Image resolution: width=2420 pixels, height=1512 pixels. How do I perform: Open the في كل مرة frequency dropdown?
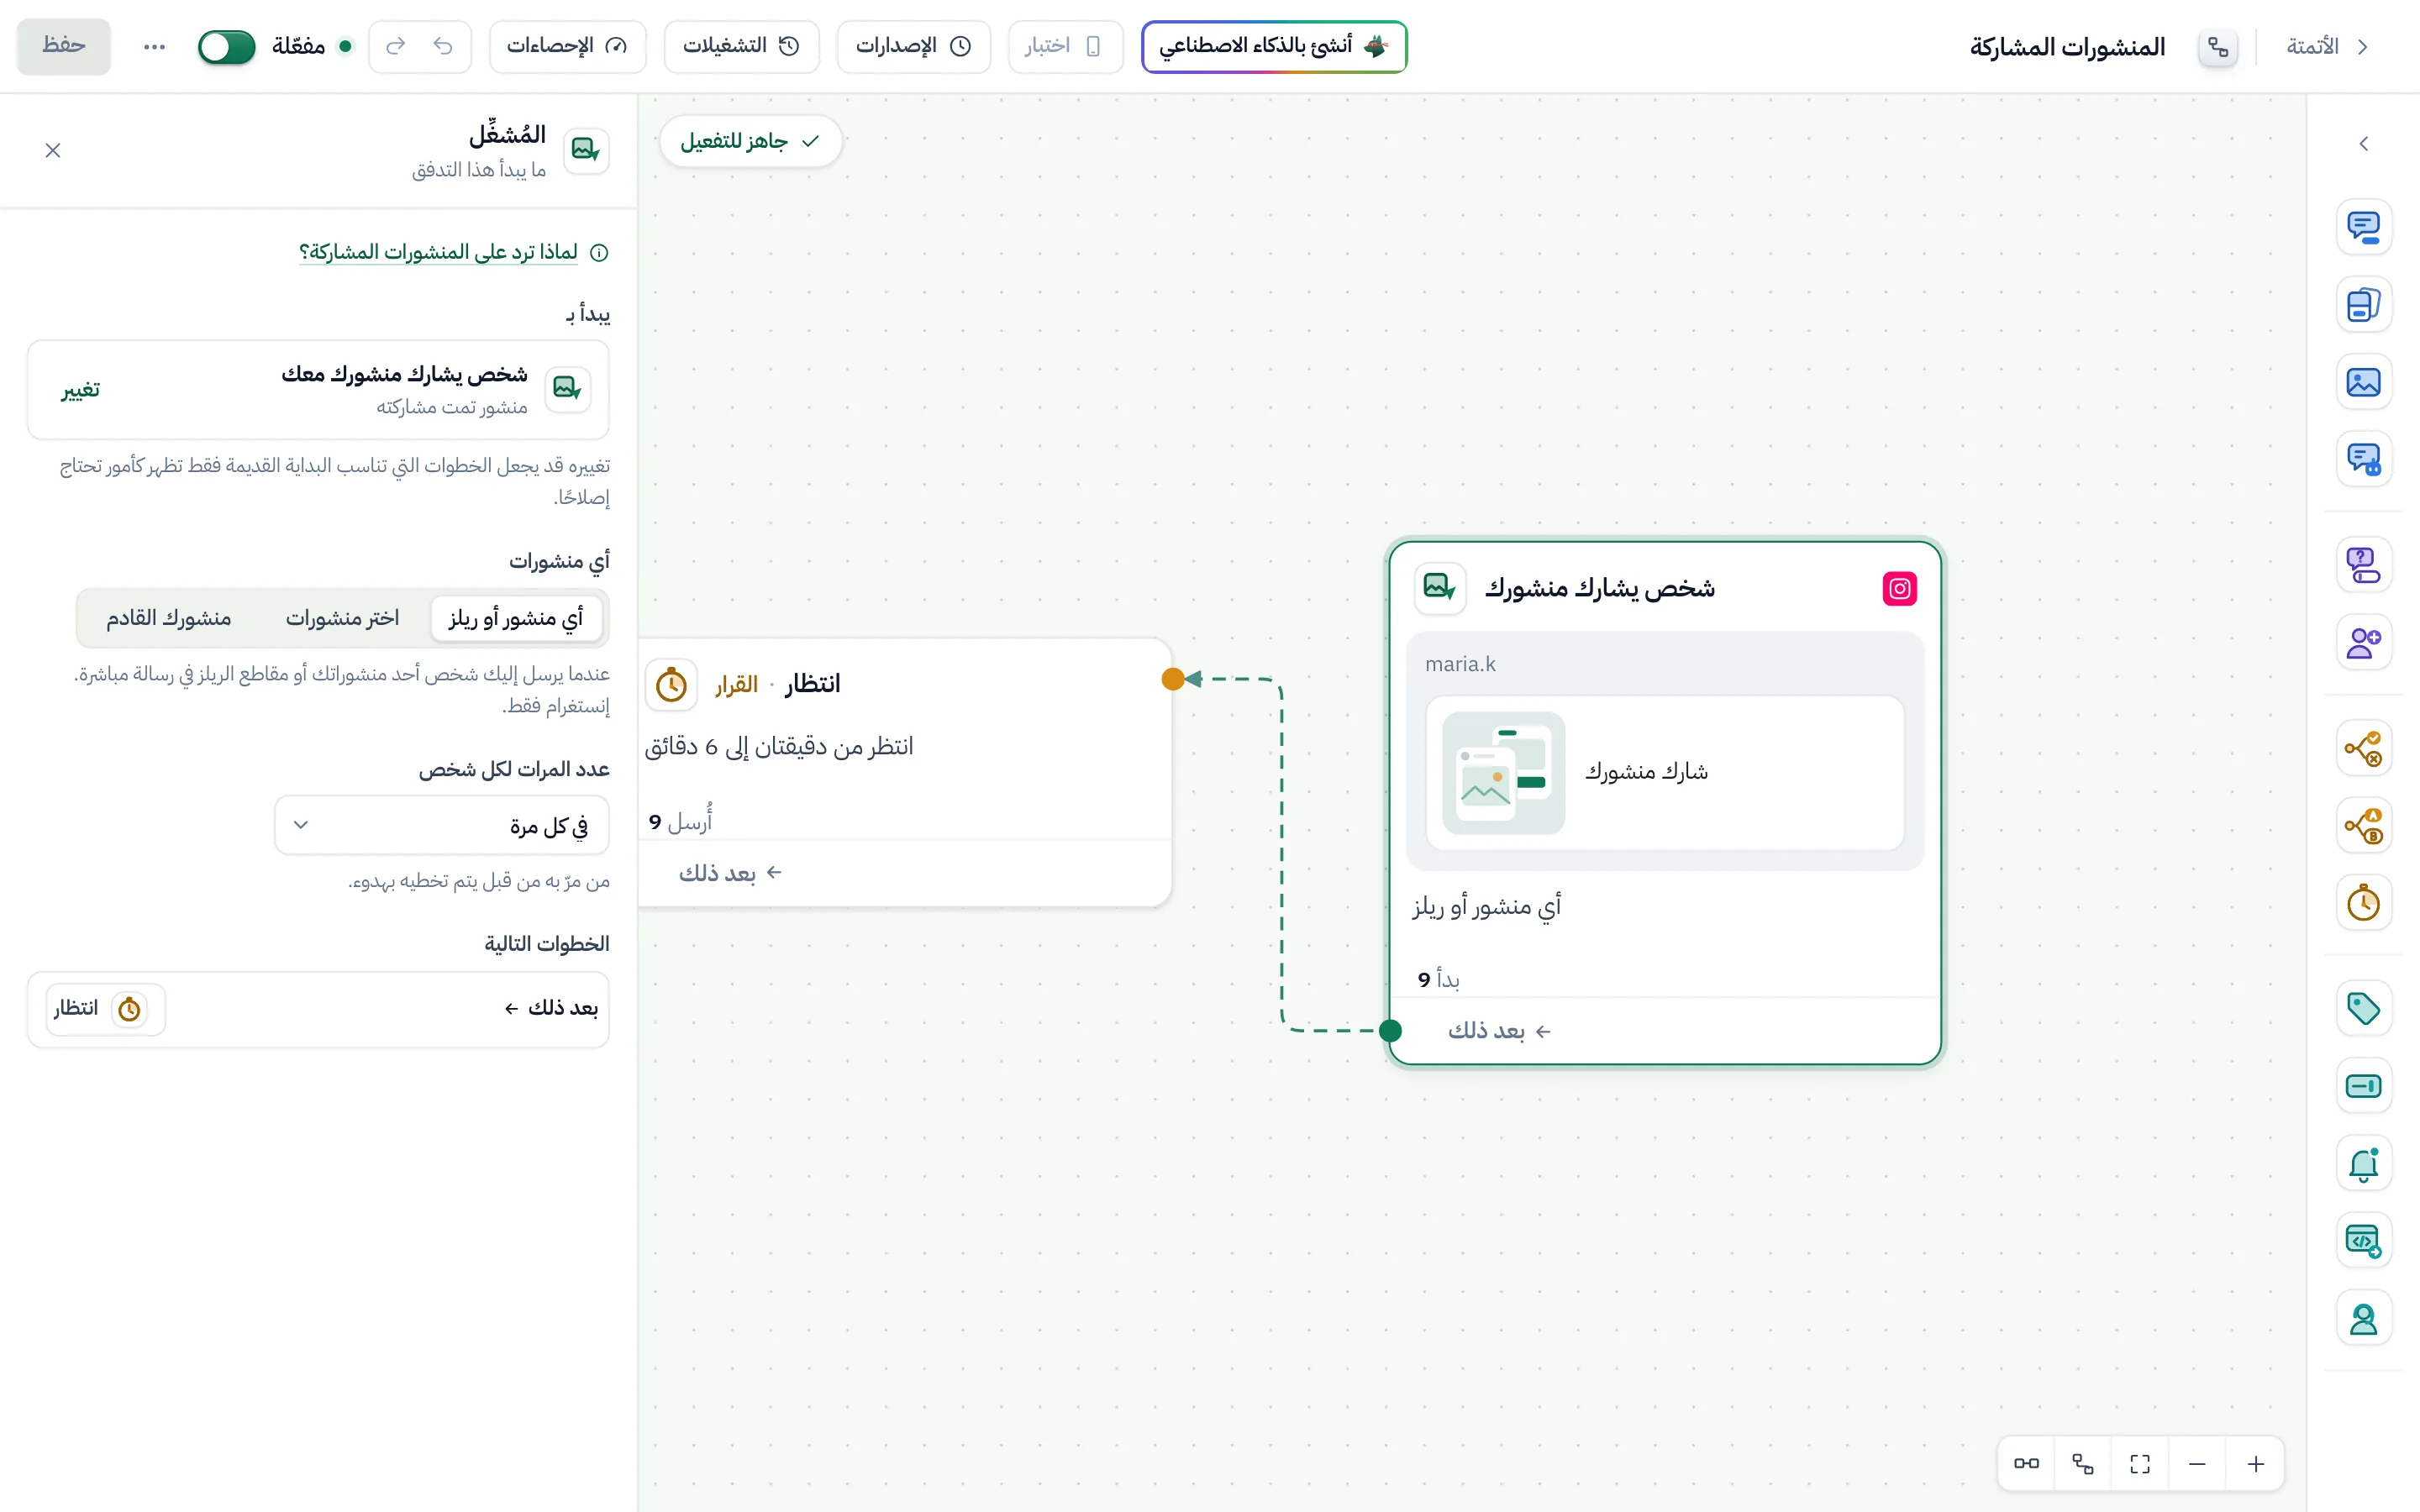point(442,826)
